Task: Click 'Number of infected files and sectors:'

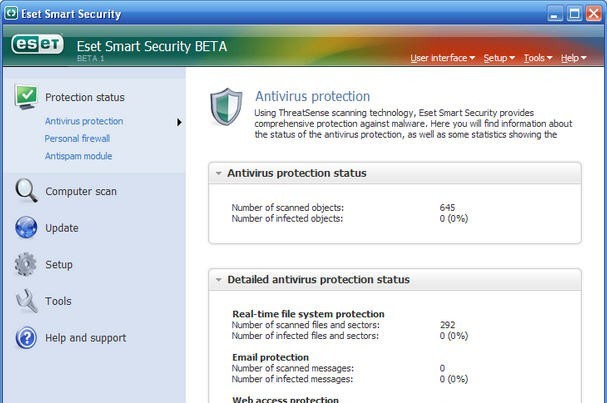Action: pos(305,336)
